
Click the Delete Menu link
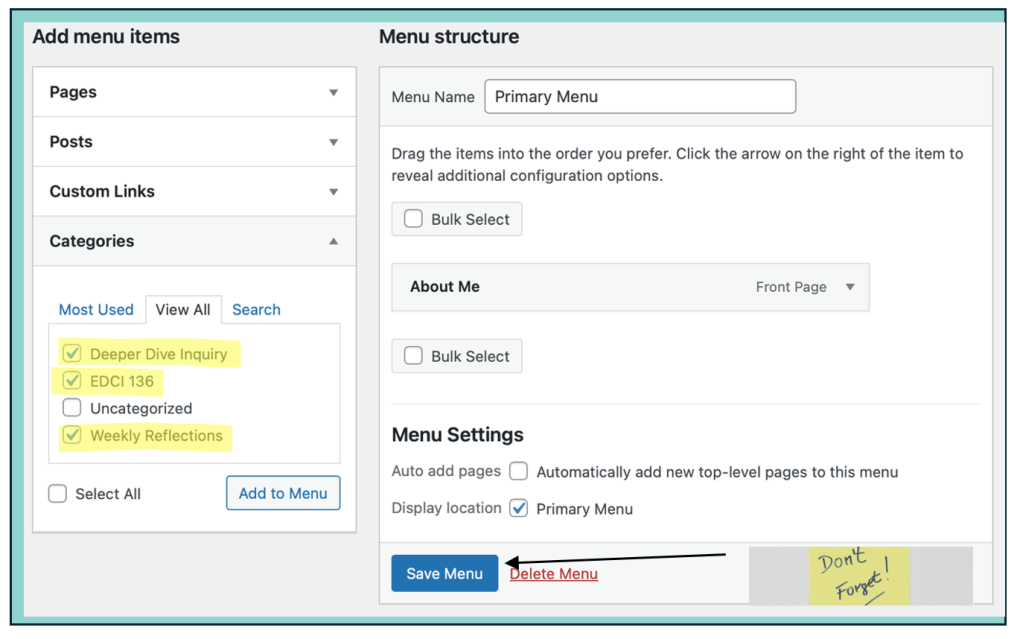(554, 574)
